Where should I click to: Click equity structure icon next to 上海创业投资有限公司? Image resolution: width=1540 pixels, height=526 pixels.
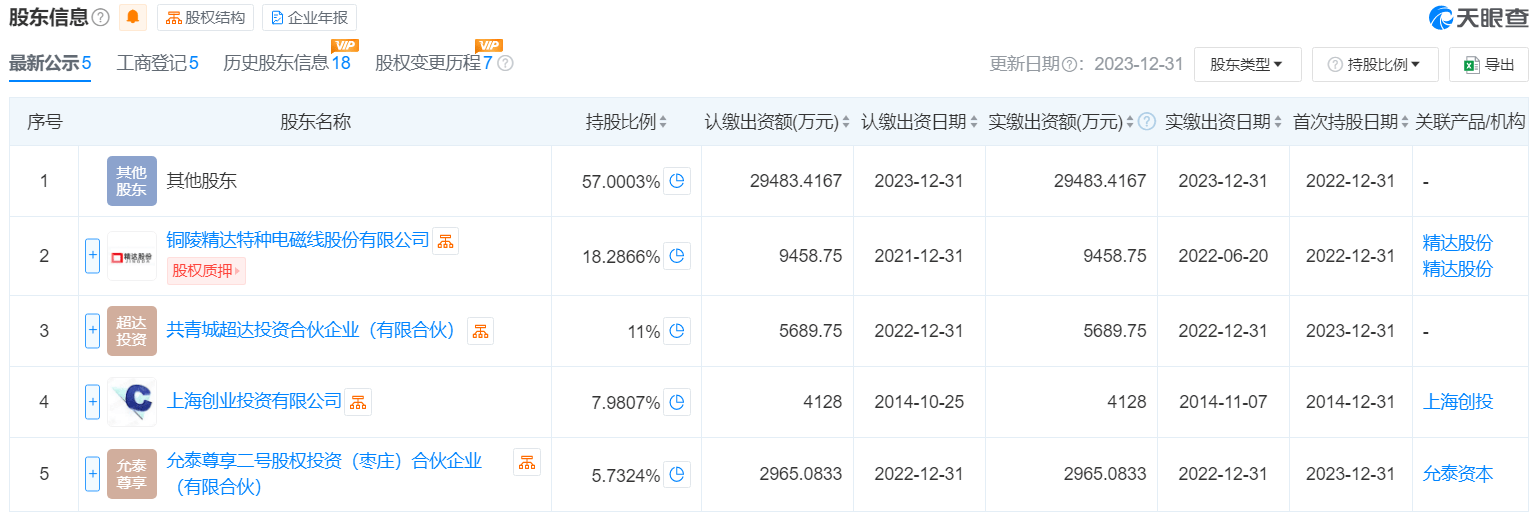[x=358, y=402]
